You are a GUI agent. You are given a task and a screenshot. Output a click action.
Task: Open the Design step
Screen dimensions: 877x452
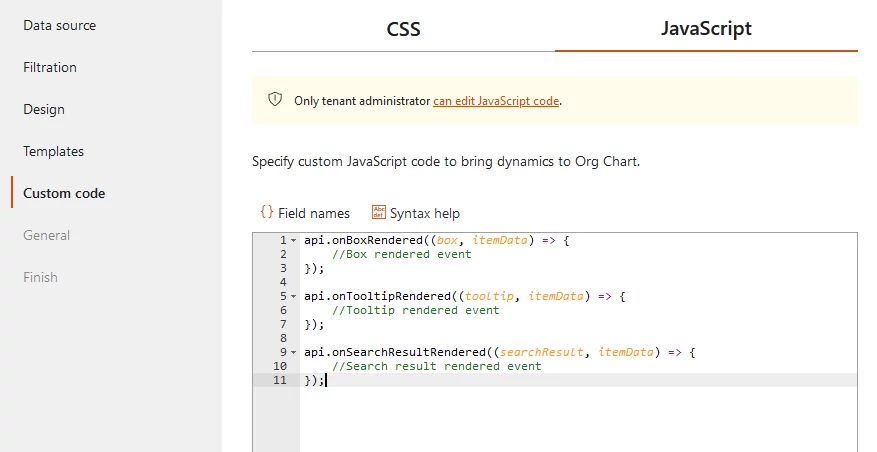click(x=44, y=109)
